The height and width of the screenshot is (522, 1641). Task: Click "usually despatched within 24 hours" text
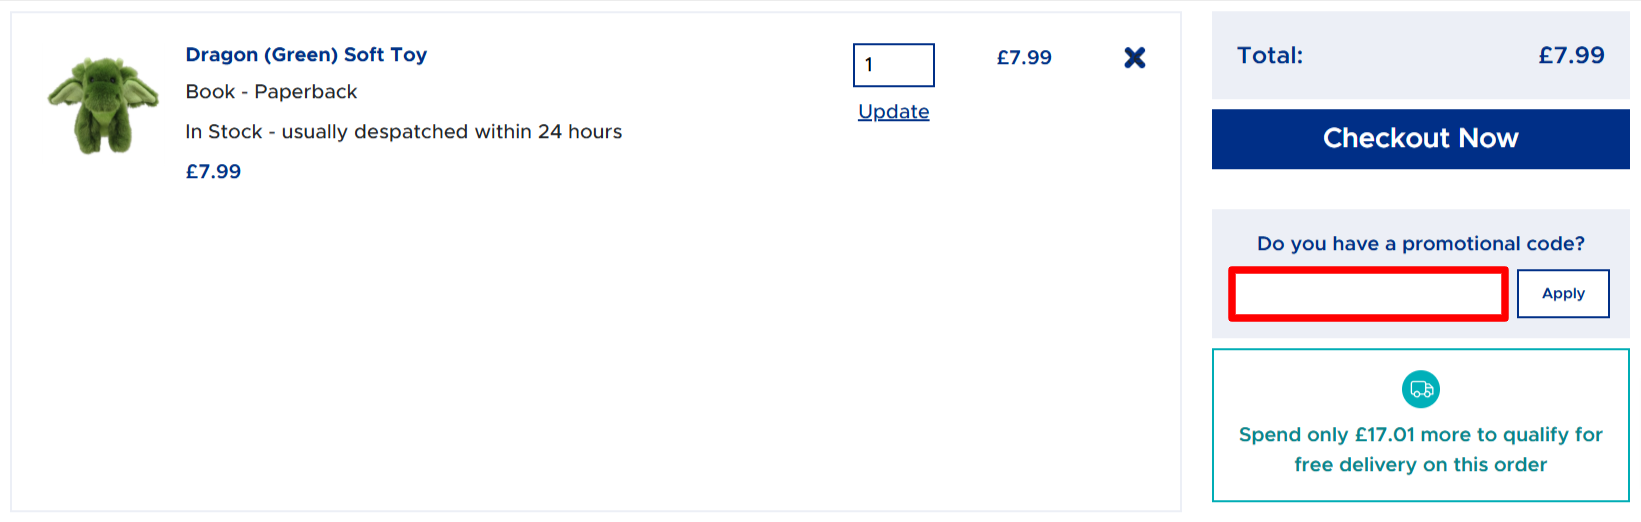coord(451,132)
